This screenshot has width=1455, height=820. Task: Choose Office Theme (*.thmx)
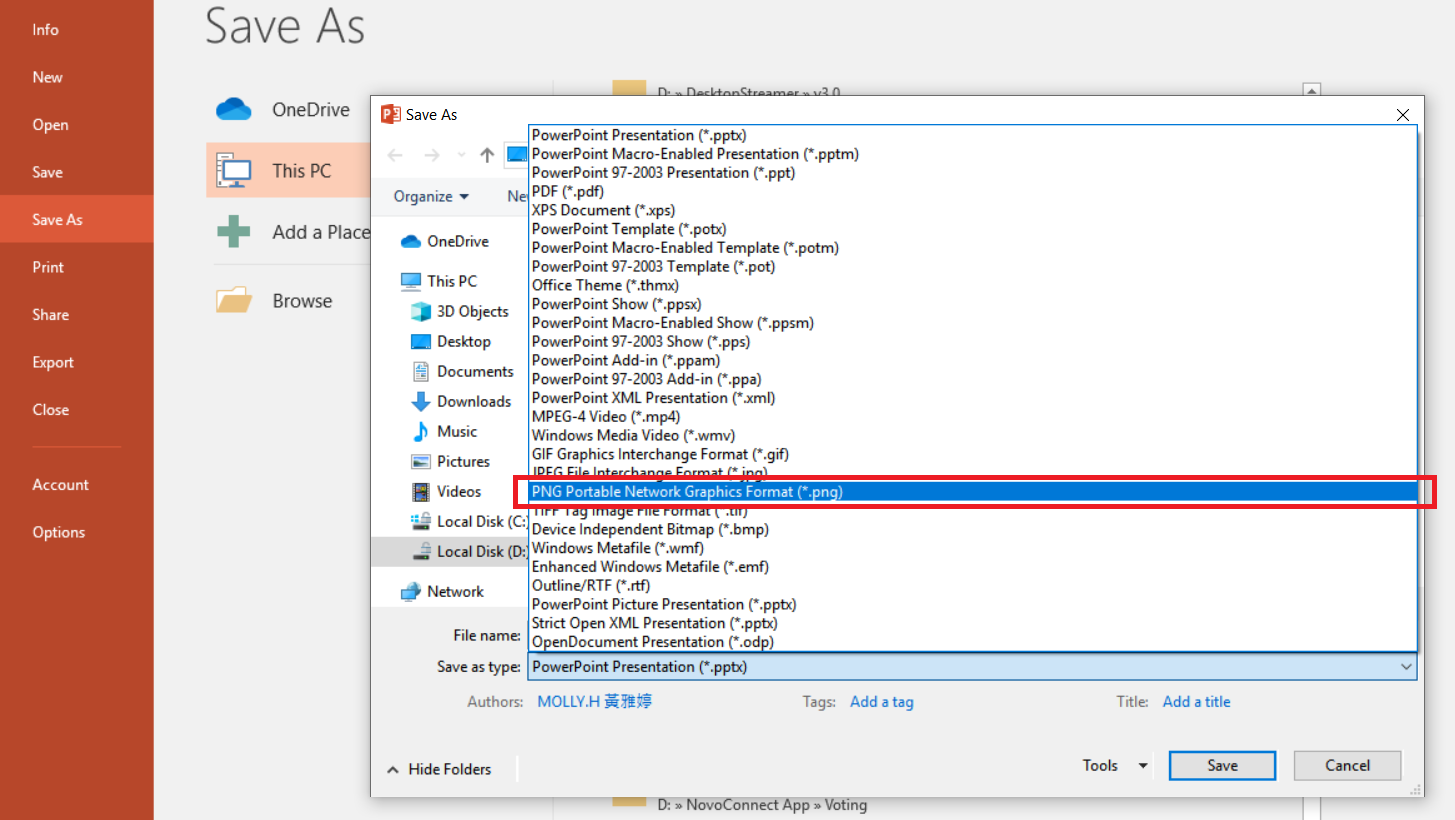972,285
